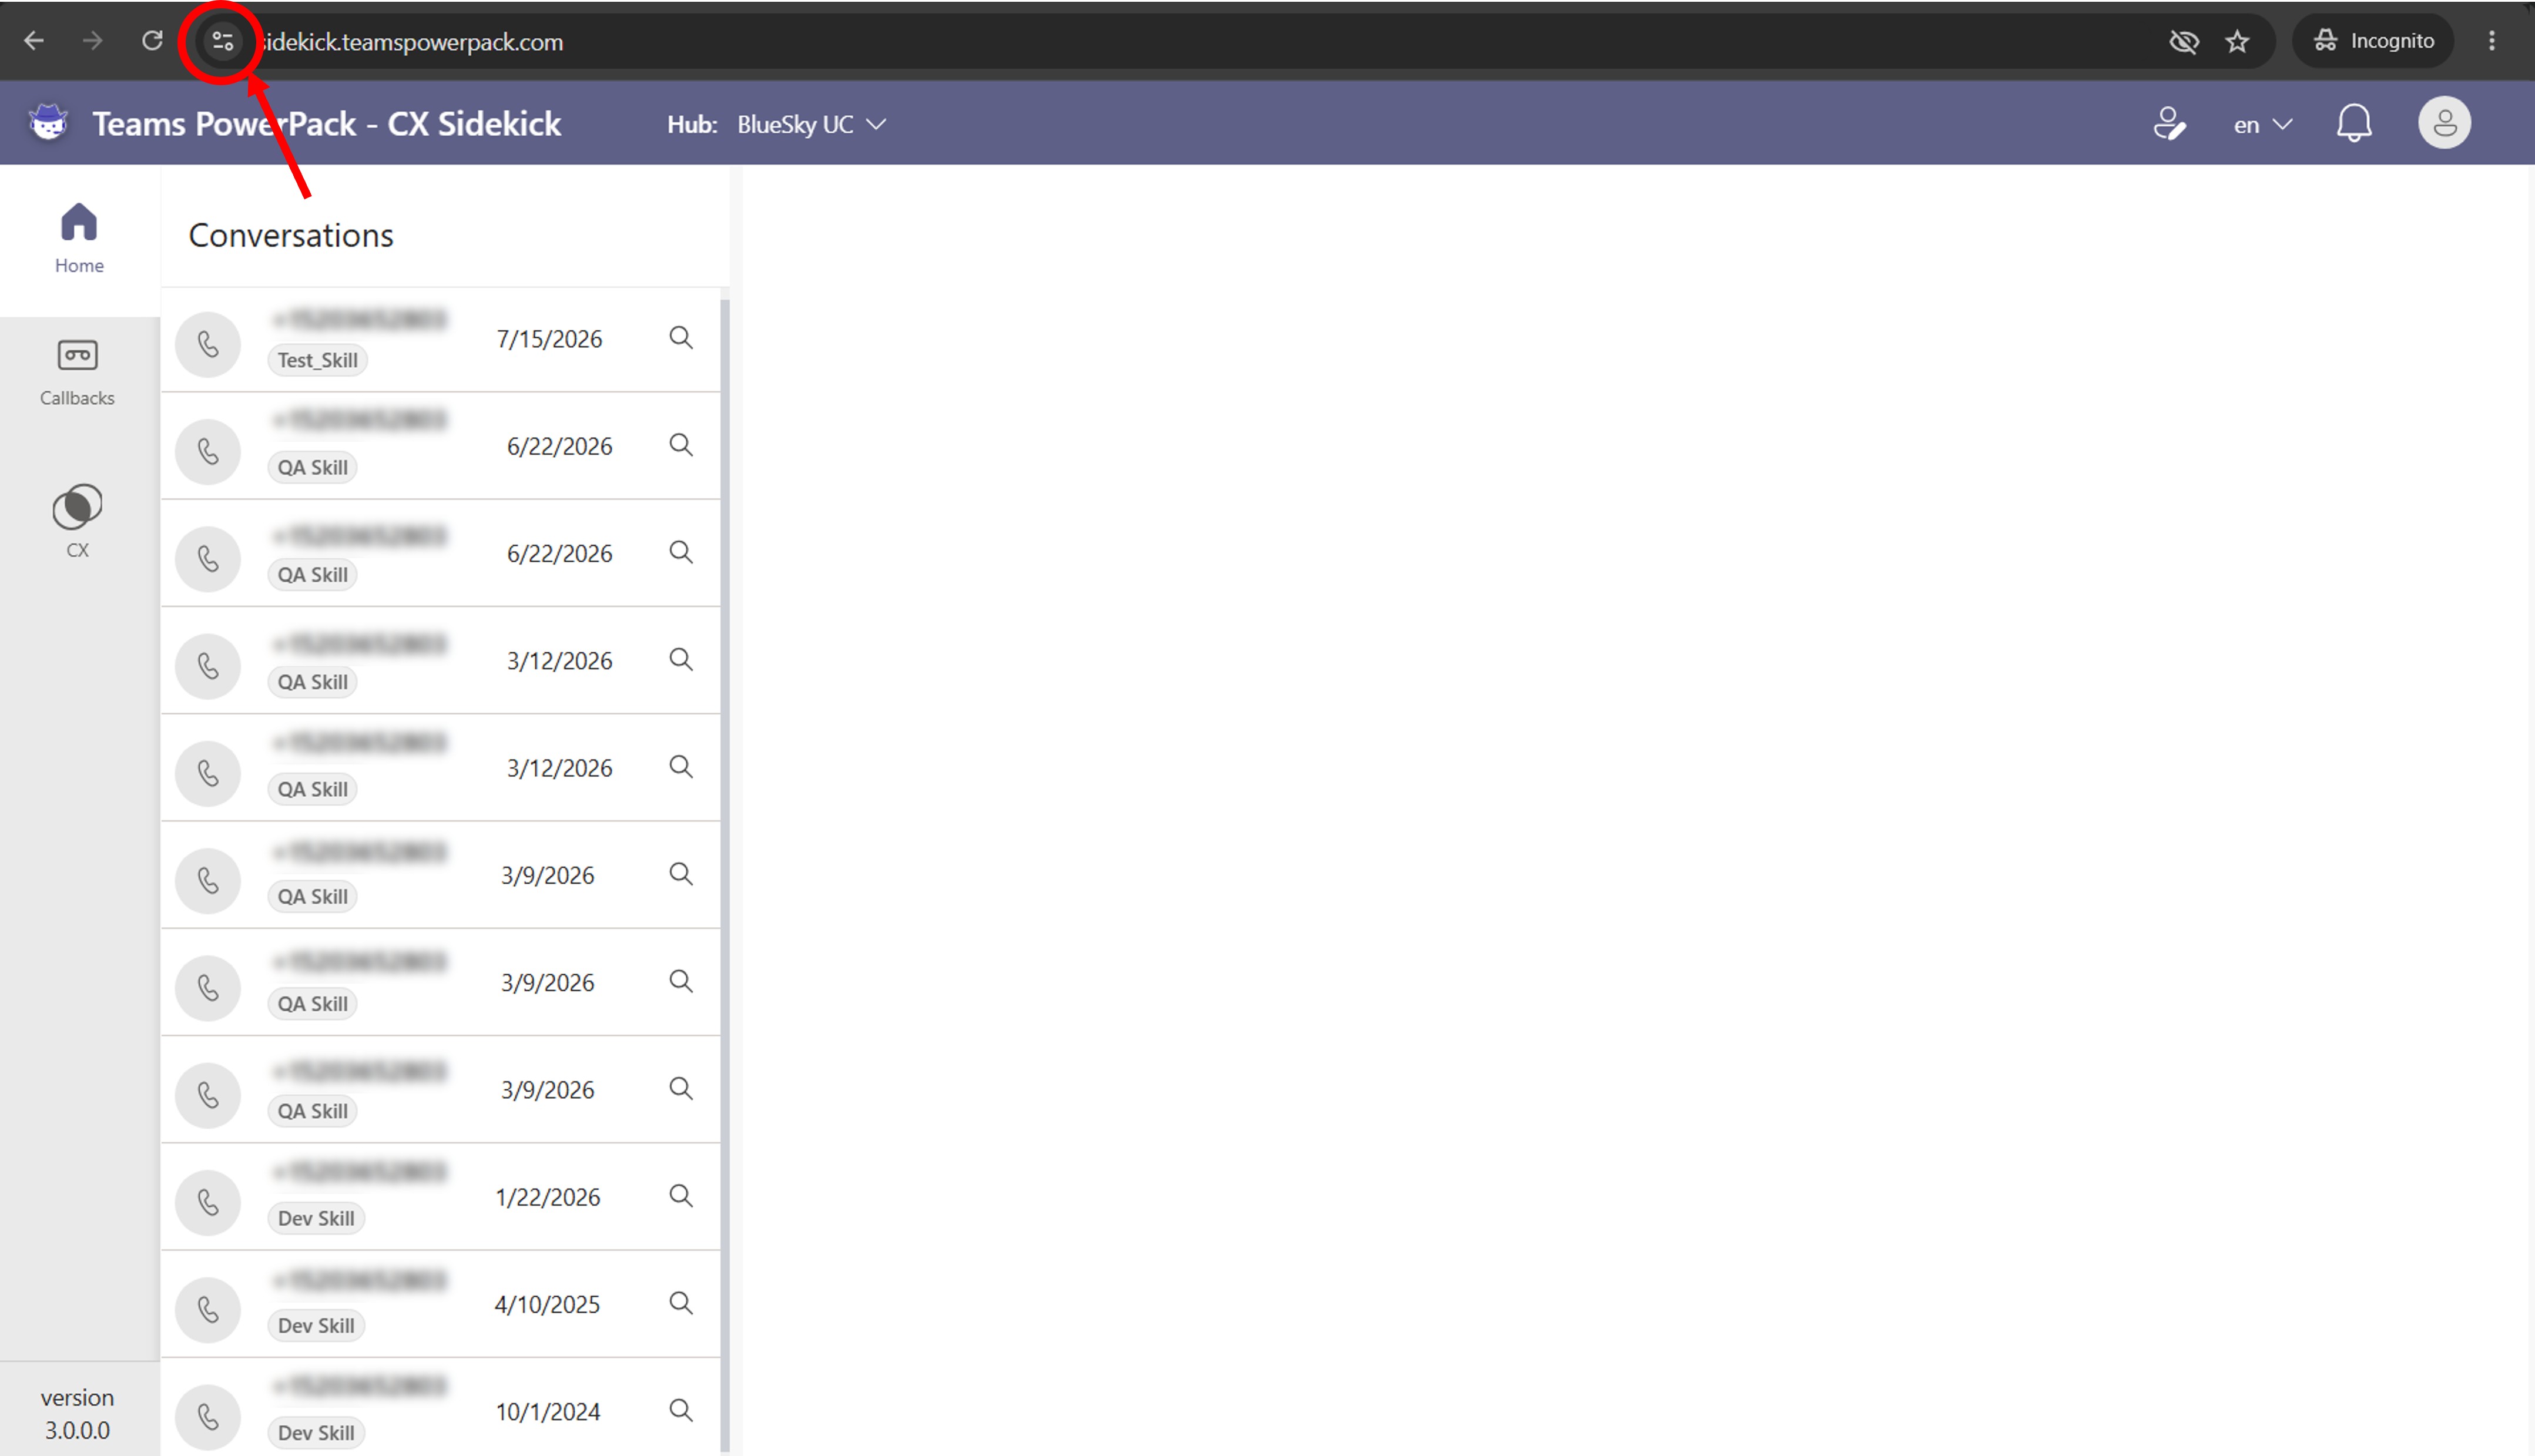The image size is (2535, 1456).
Task: Select the 10/1/2024 date
Action: click(548, 1411)
